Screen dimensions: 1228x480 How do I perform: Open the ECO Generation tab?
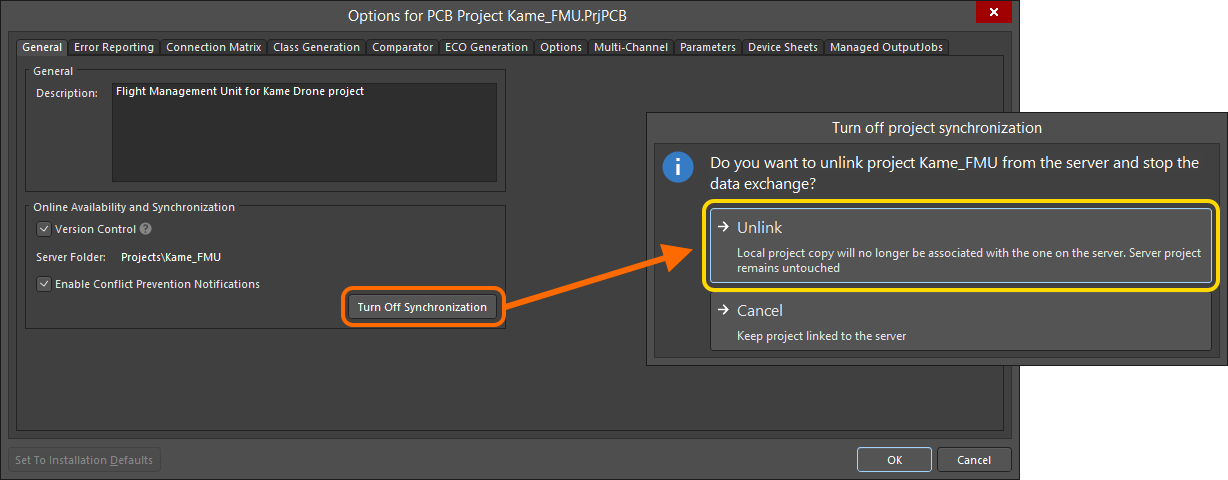pos(486,47)
